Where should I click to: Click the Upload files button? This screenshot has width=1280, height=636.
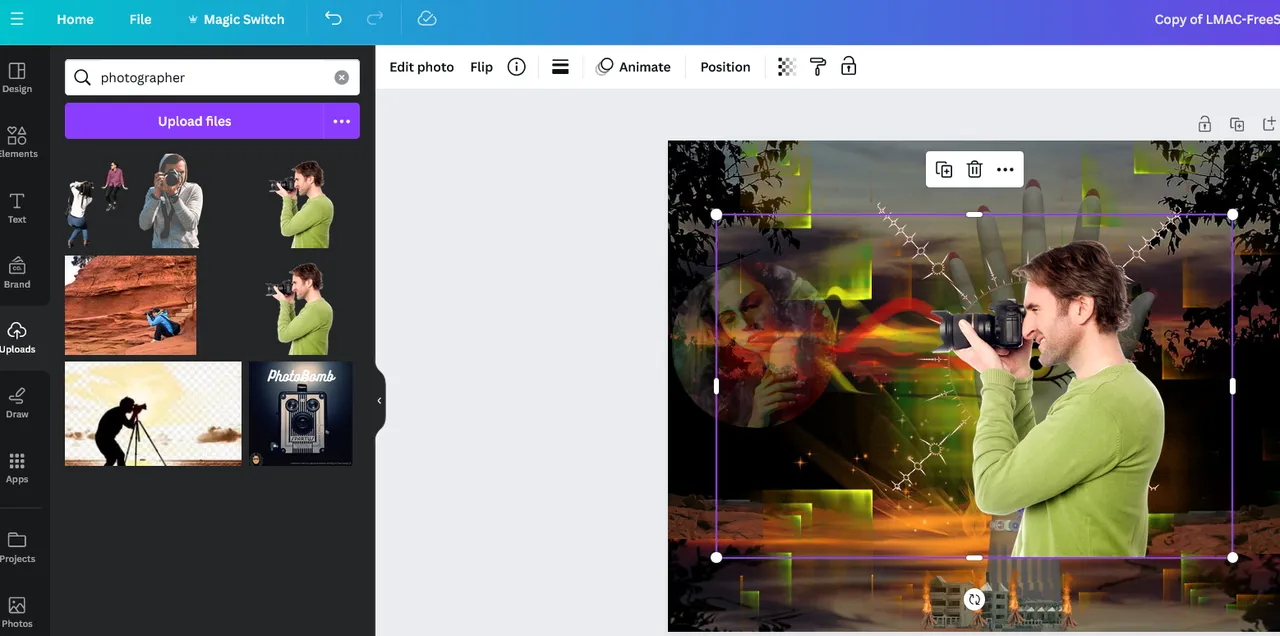pyautogui.click(x=194, y=121)
